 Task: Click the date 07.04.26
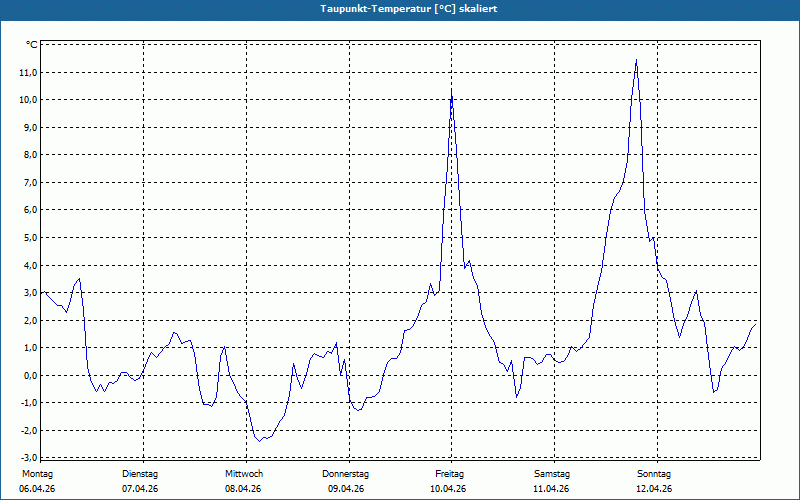pos(140,489)
